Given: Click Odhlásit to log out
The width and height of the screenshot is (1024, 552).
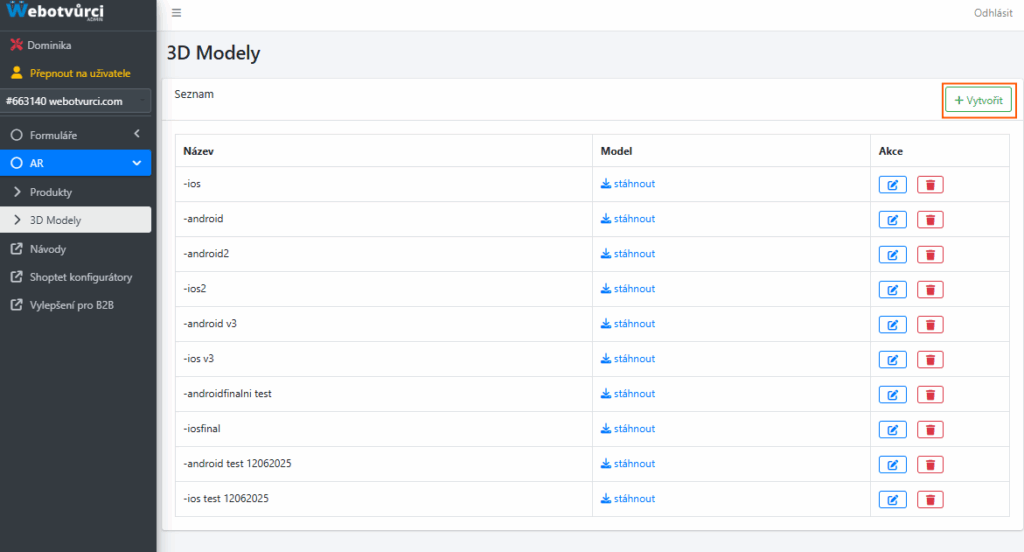Looking at the screenshot, I should coord(993,13).
